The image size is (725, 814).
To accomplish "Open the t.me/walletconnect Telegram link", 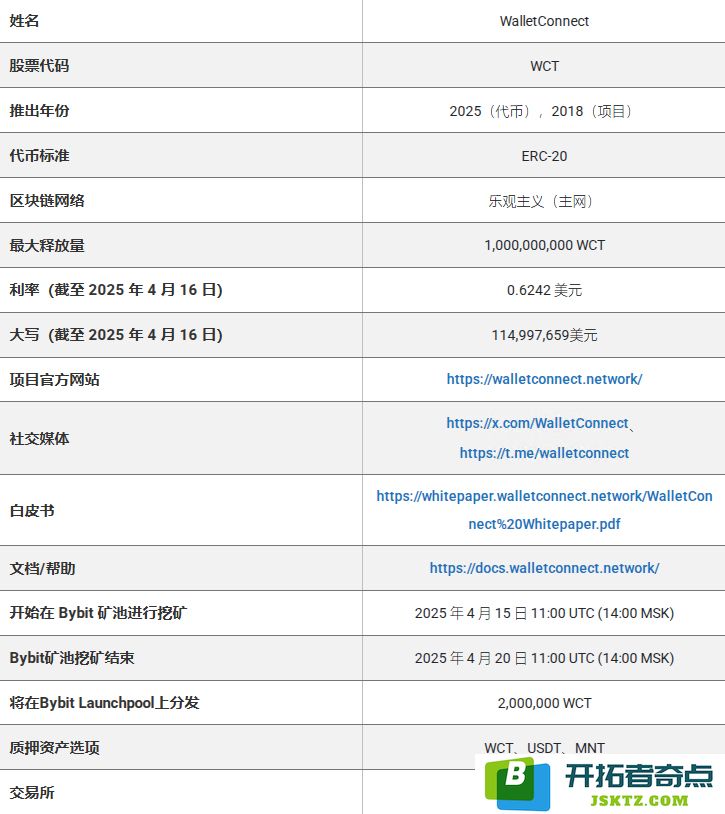I will pos(544,453).
